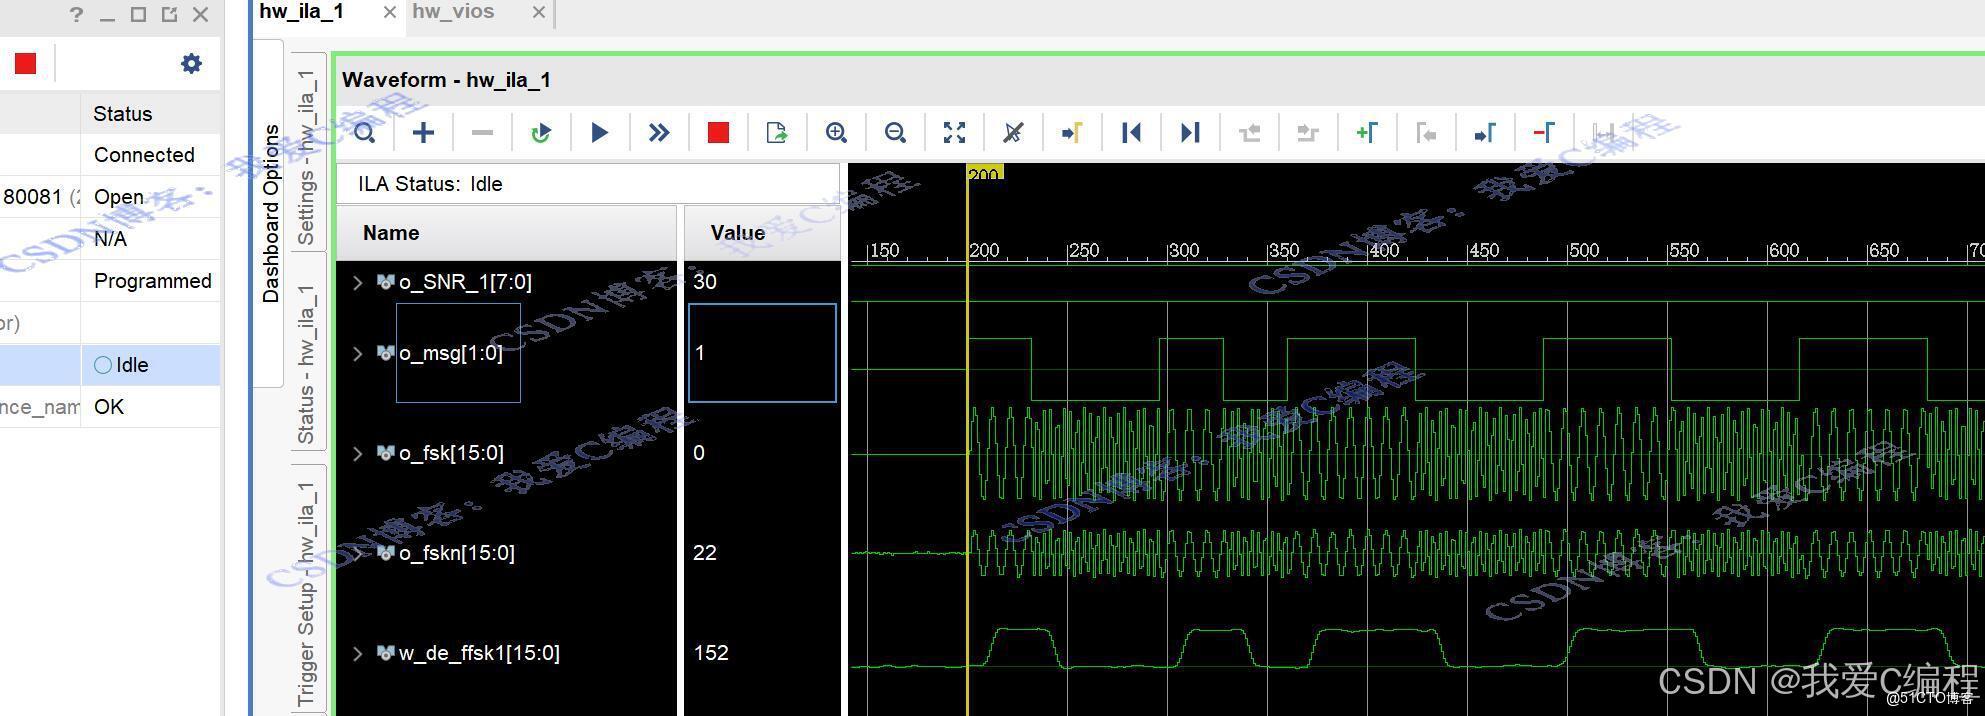Expand the o_fskn[15:0] bus
Screen dimensions: 1985x716
click(358, 553)
